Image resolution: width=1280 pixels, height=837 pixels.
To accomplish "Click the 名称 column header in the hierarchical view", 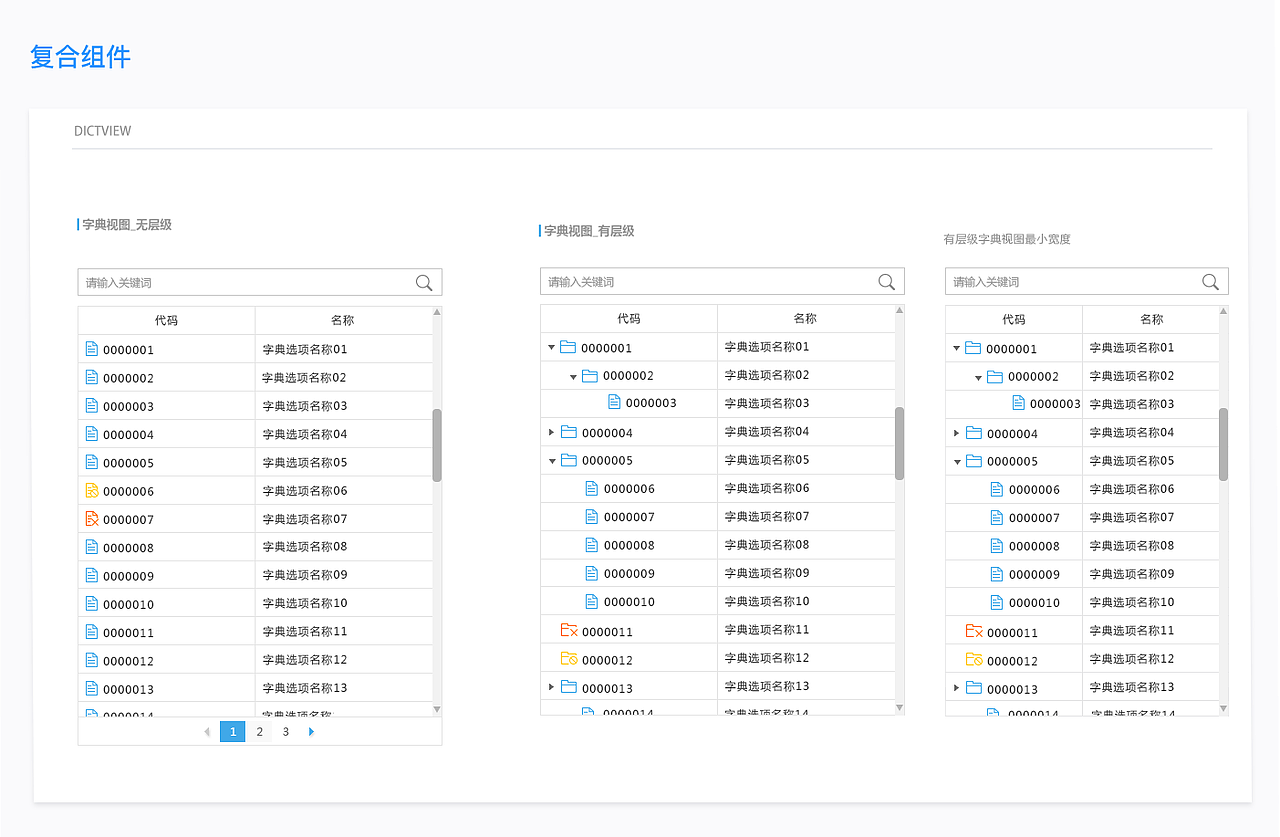I will click(x=805, y=318).
